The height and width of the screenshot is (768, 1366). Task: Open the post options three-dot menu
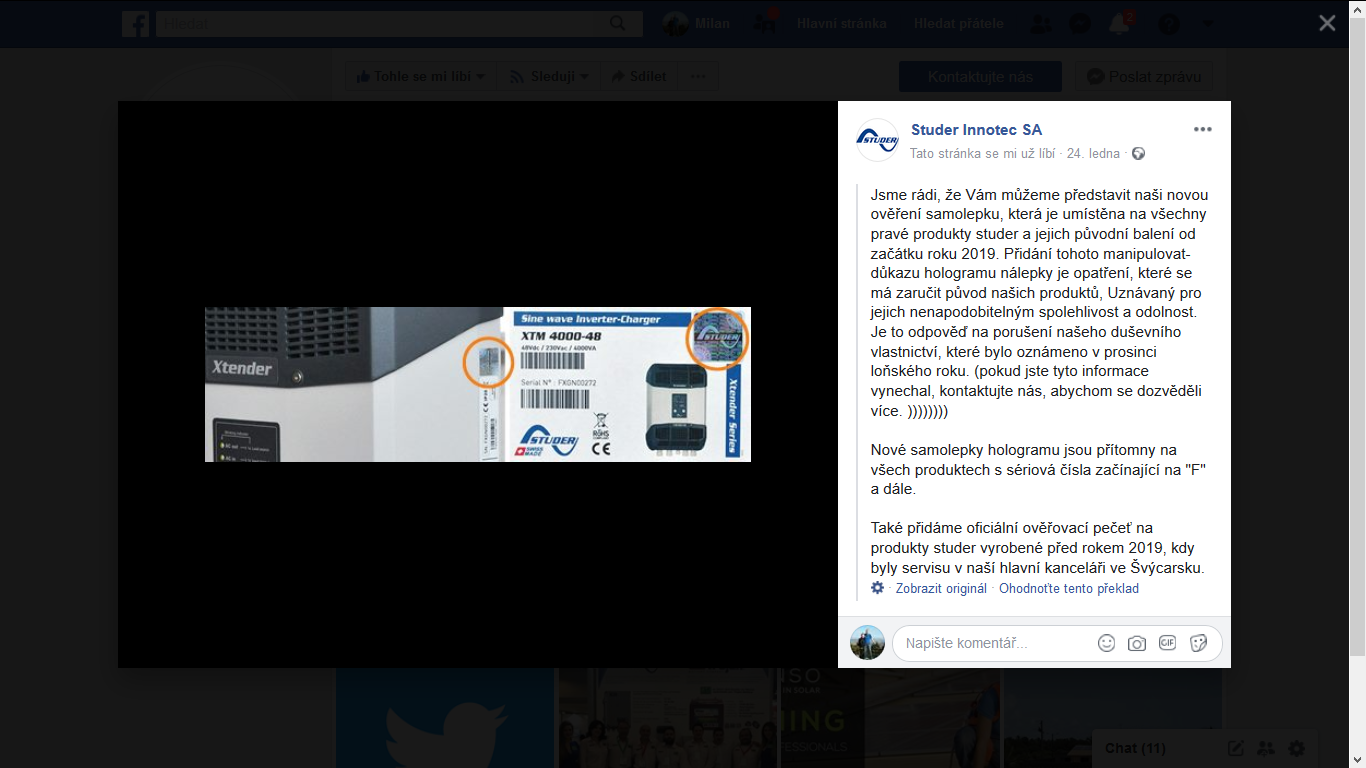[x=1203, y=130]
